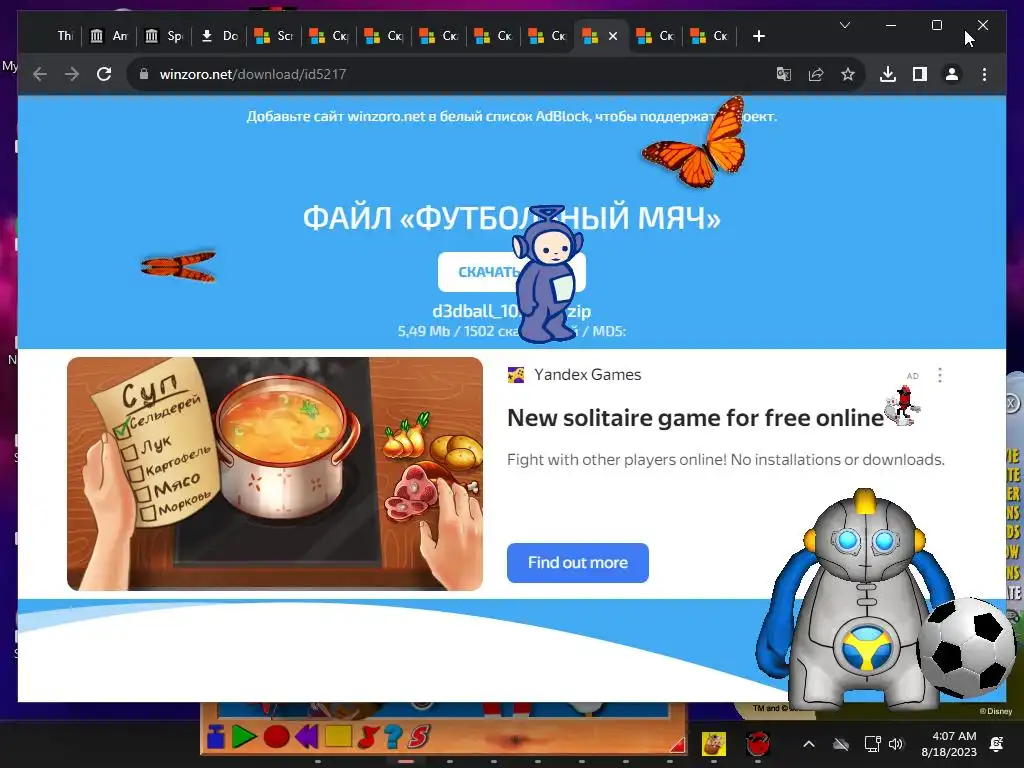Go forward to the next page
This screenshot has width=1024, height=768.
[x=72, y=74]
